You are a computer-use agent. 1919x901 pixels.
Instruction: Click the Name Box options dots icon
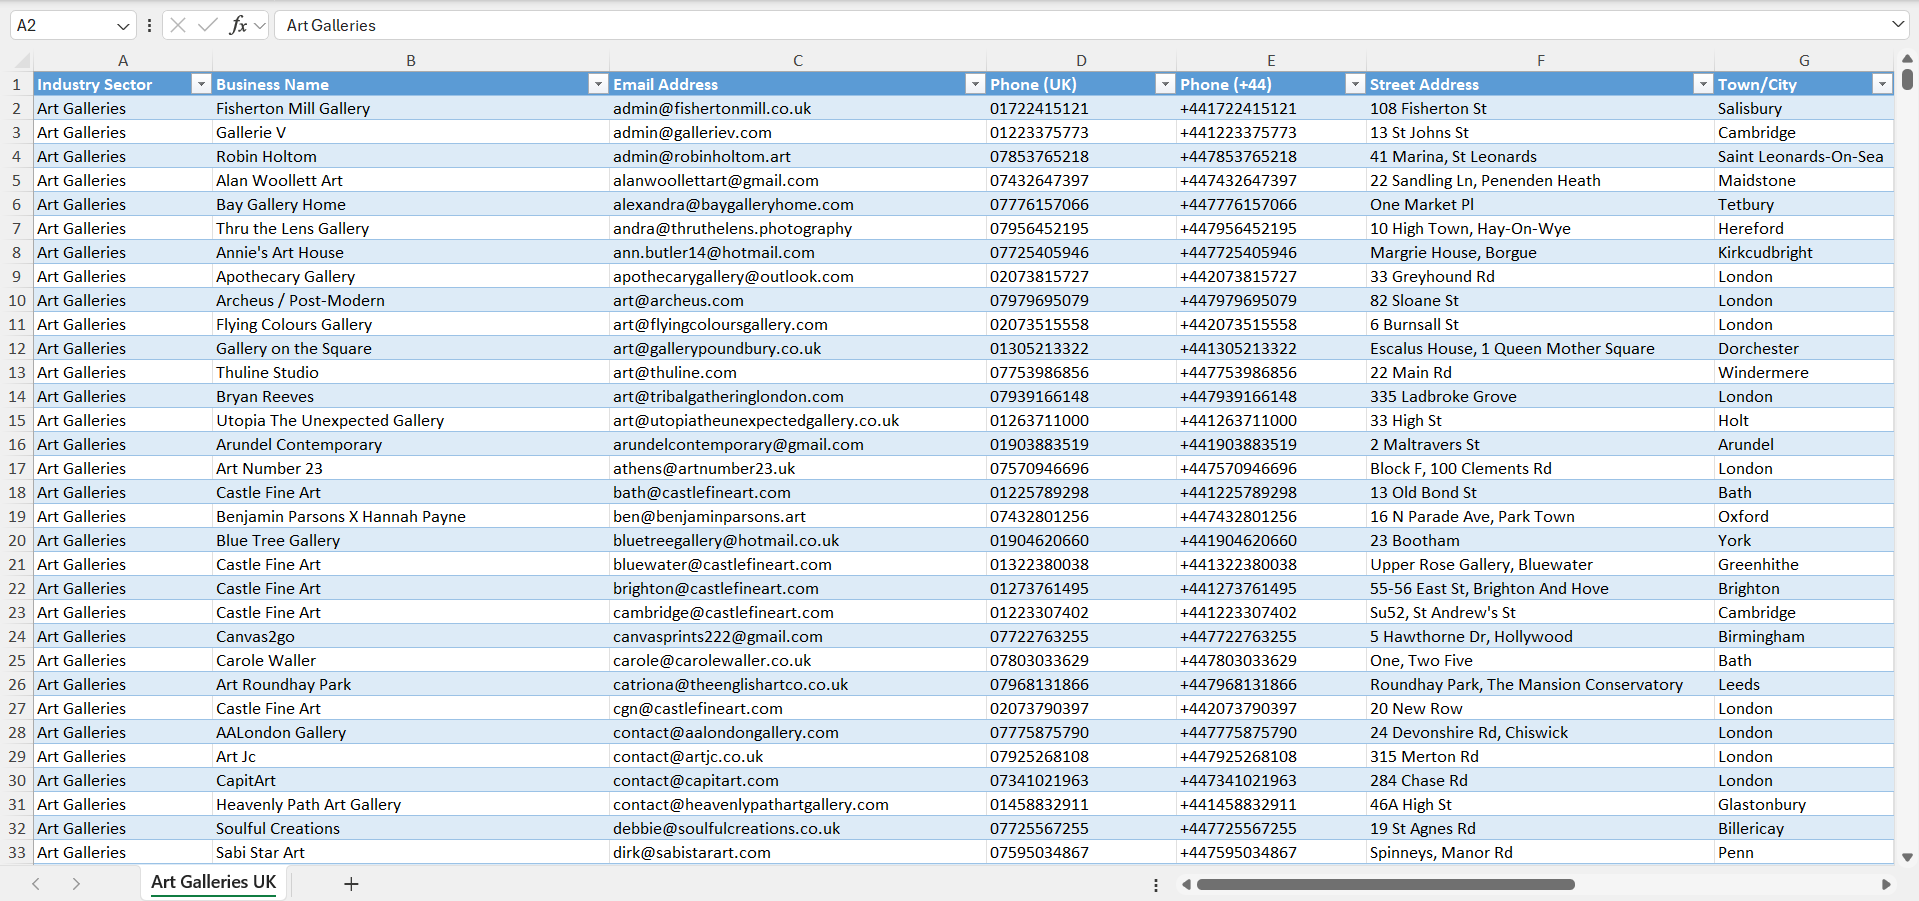point(149,25)
